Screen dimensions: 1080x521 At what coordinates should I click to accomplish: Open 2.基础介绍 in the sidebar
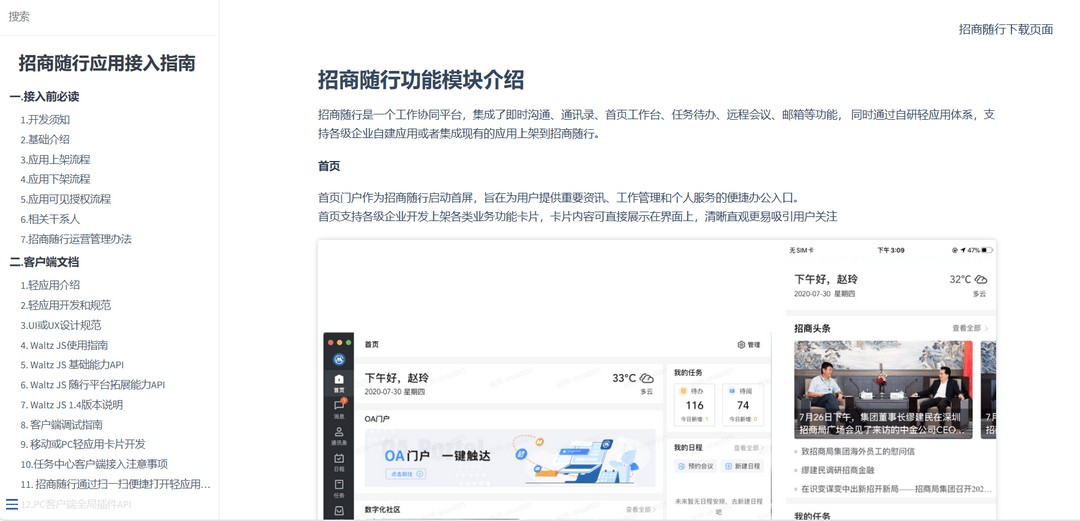pos(45,139)
